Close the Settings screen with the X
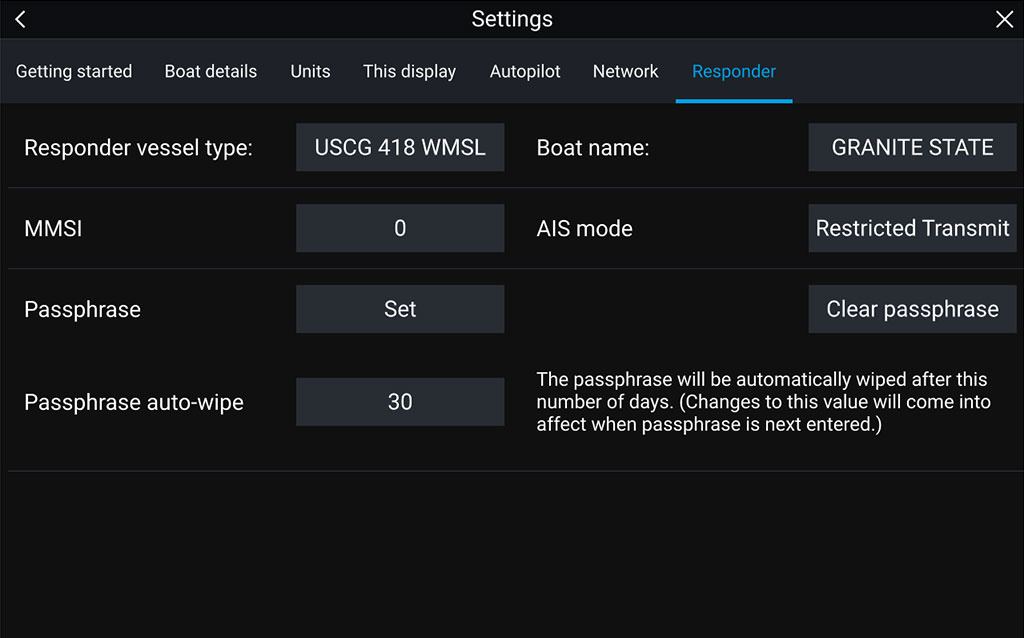 click(1004, 19)
